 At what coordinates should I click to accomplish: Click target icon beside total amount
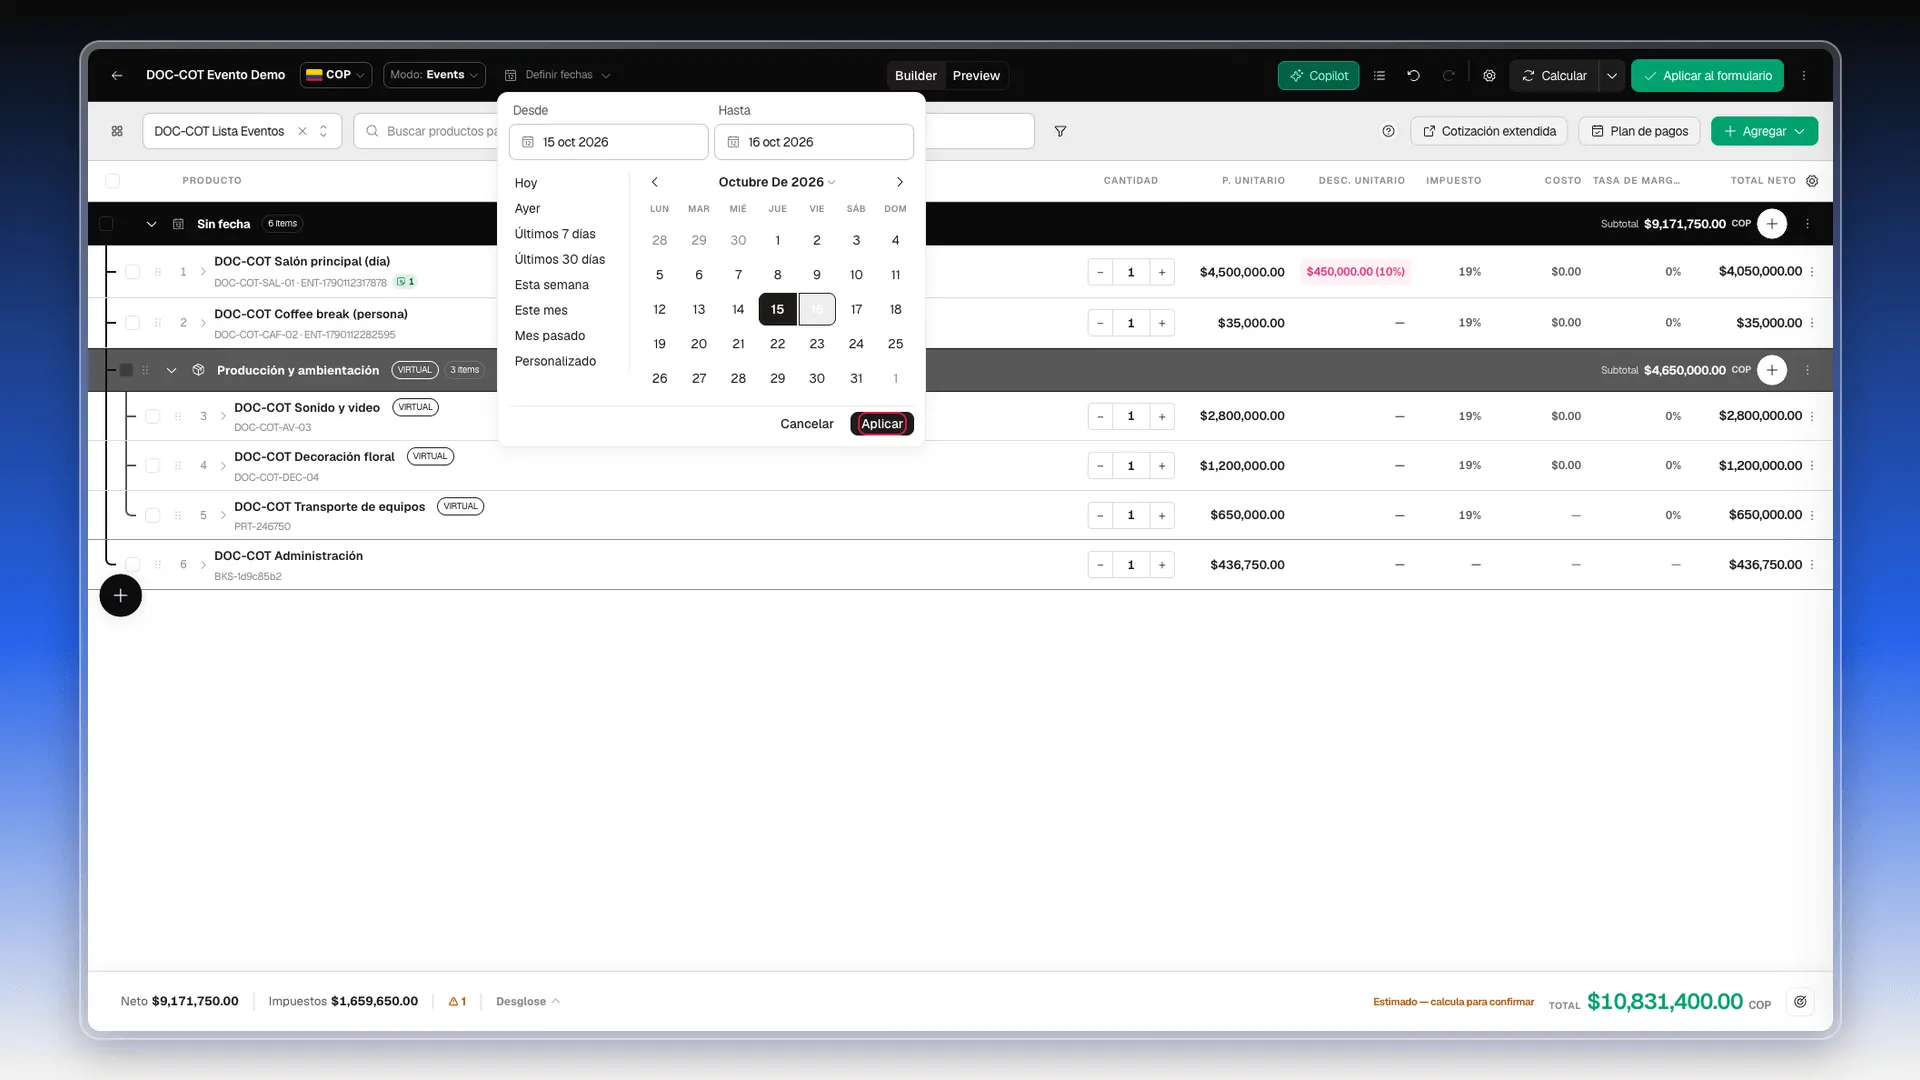pyautogui.click(x=1800, y=1001)
